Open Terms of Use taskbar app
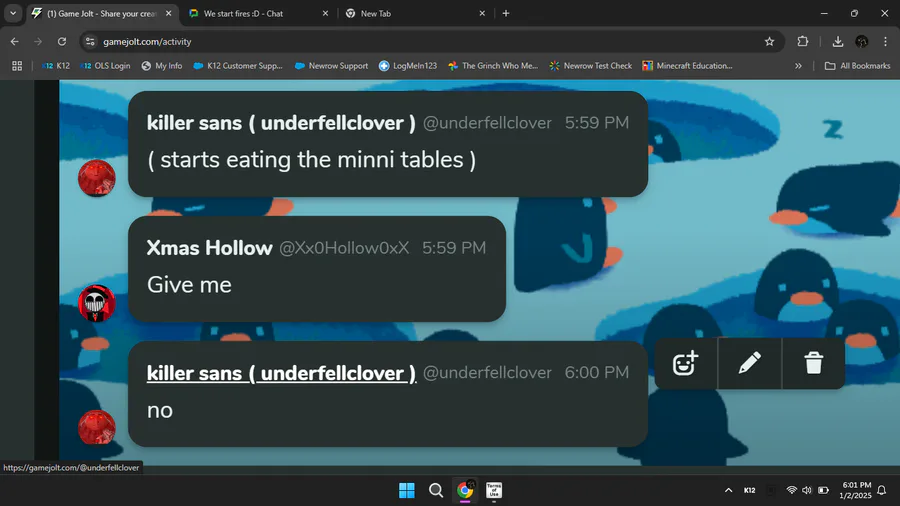Image resolution: width=900 pixels, height=506 pixels. point(494,491)
